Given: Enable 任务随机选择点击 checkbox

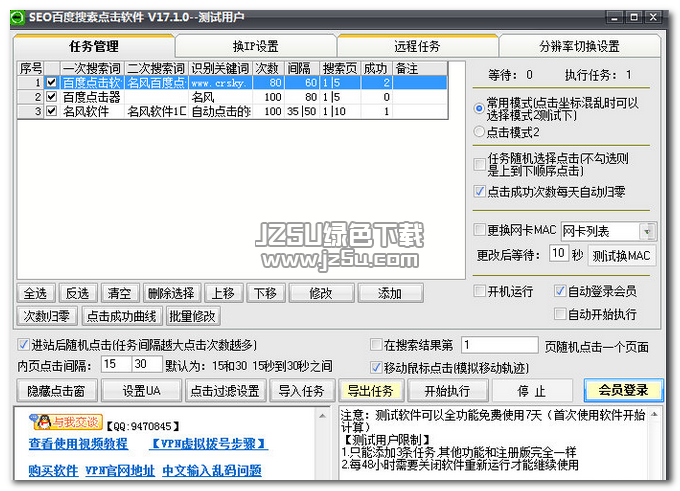Looking at the screenshot, I should [x=479, y=164].
